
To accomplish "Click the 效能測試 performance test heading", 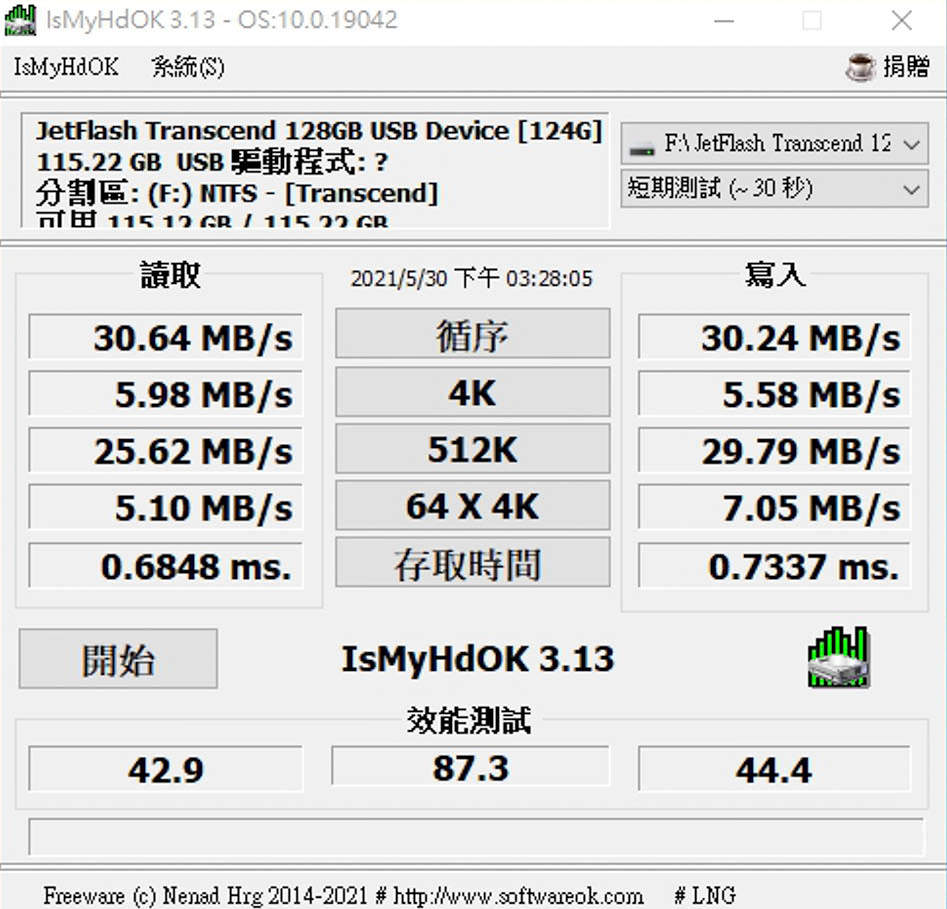I will (x=469, y=720).
